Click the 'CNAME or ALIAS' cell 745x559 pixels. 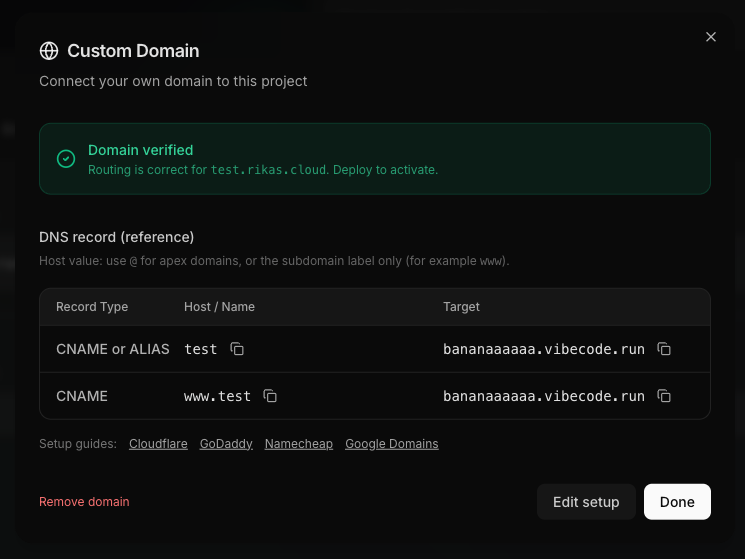[113, 349]
